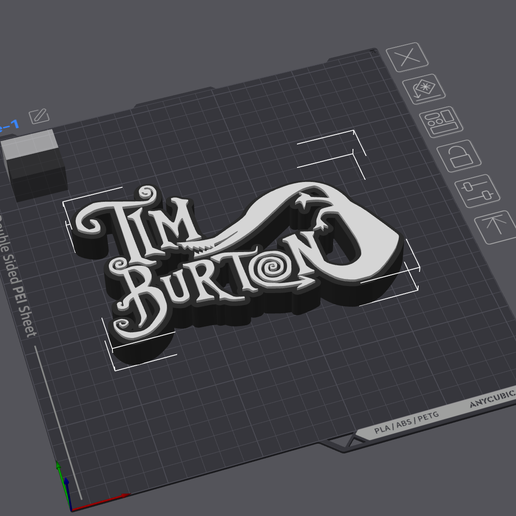Click the PLA / ABS / PETG label
The height and width of the screenshot is (516, 516).
click(x=406, y=422)
